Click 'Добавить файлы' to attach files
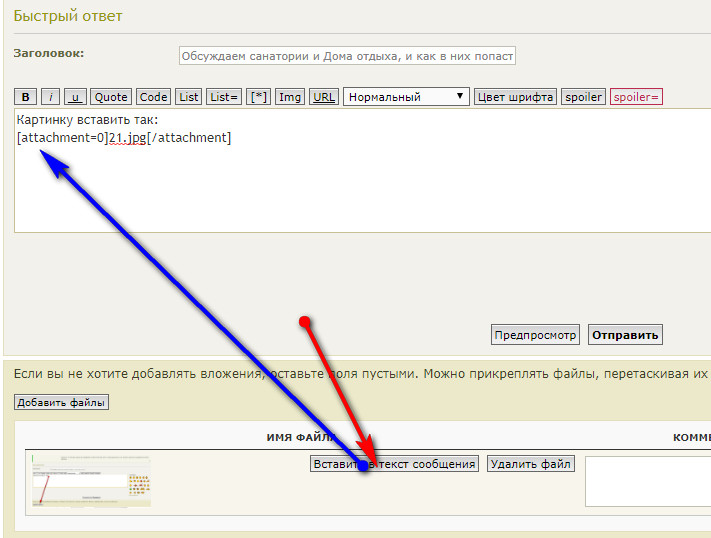The width and height of the screenshot is (711, 538). (x=61, y=402)
